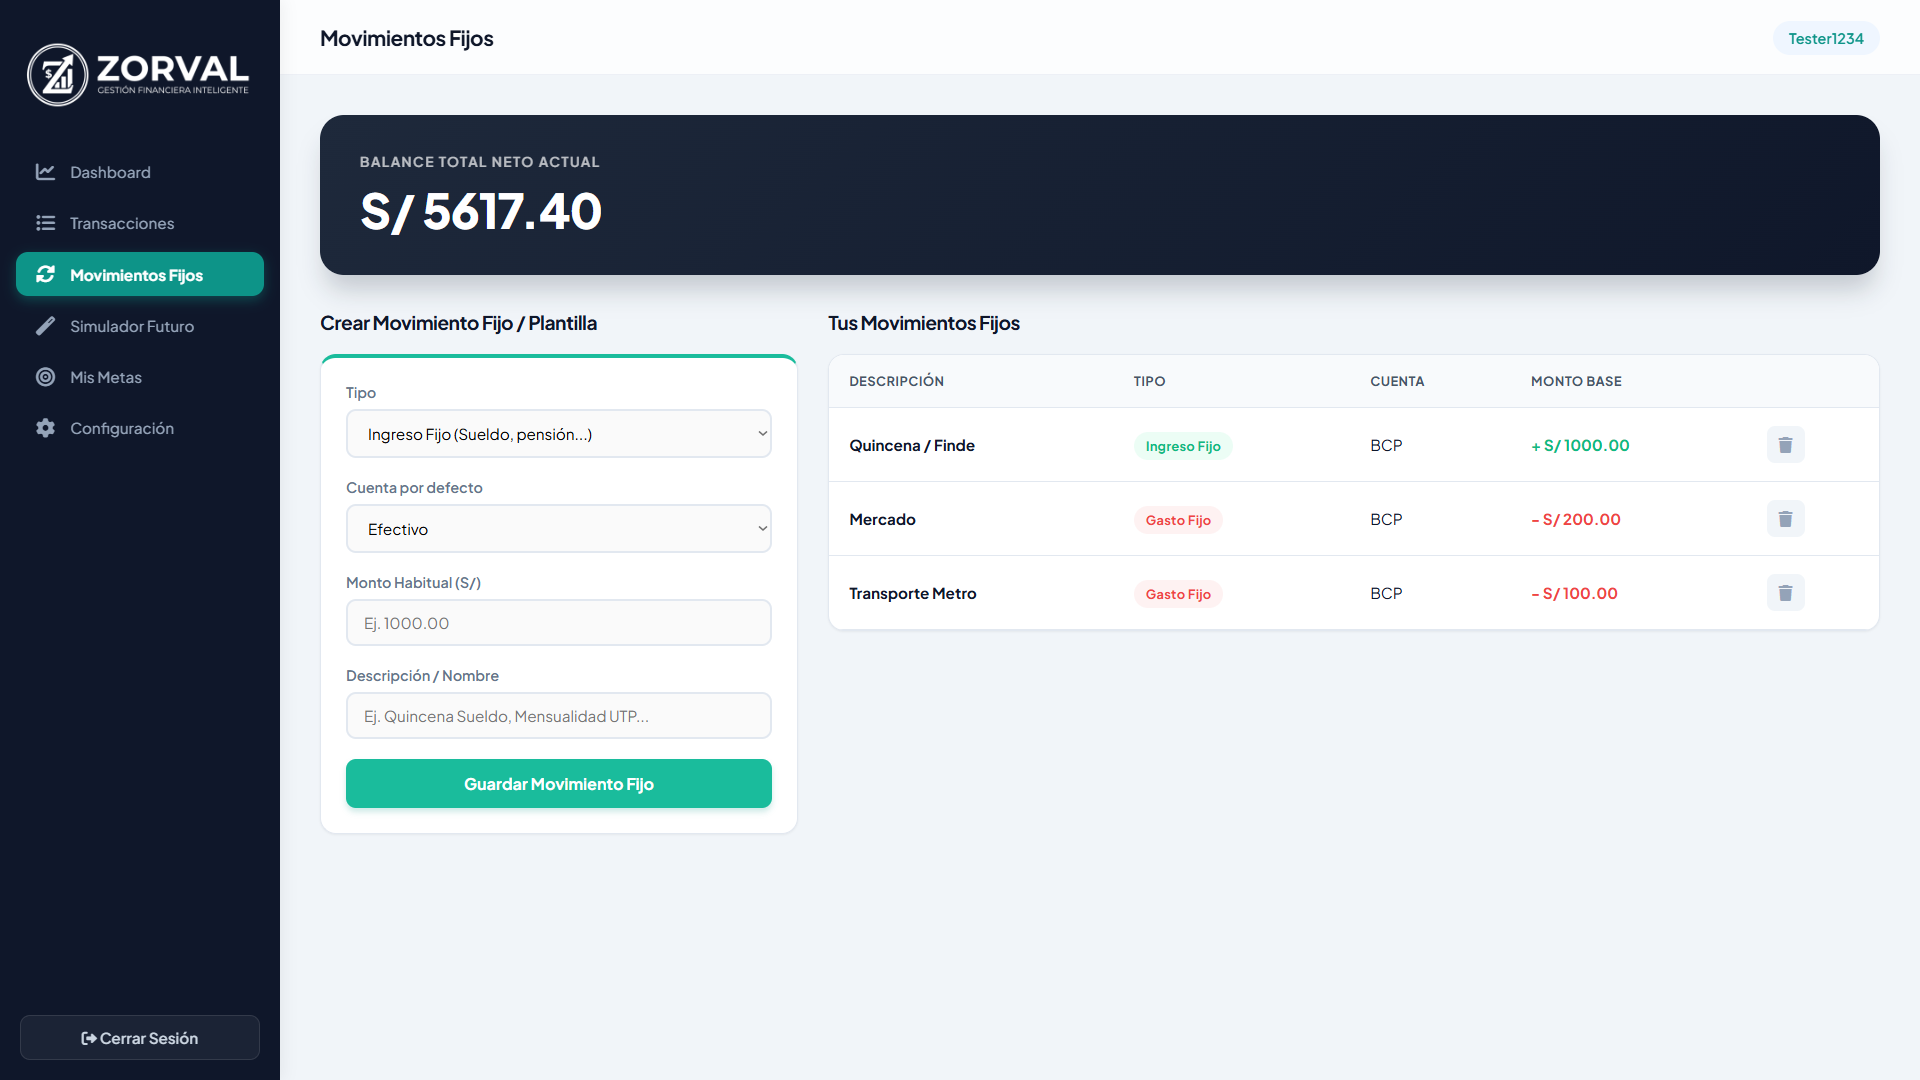
Task: Click Cerrar Sesión button
Action: coord(140,1038)
